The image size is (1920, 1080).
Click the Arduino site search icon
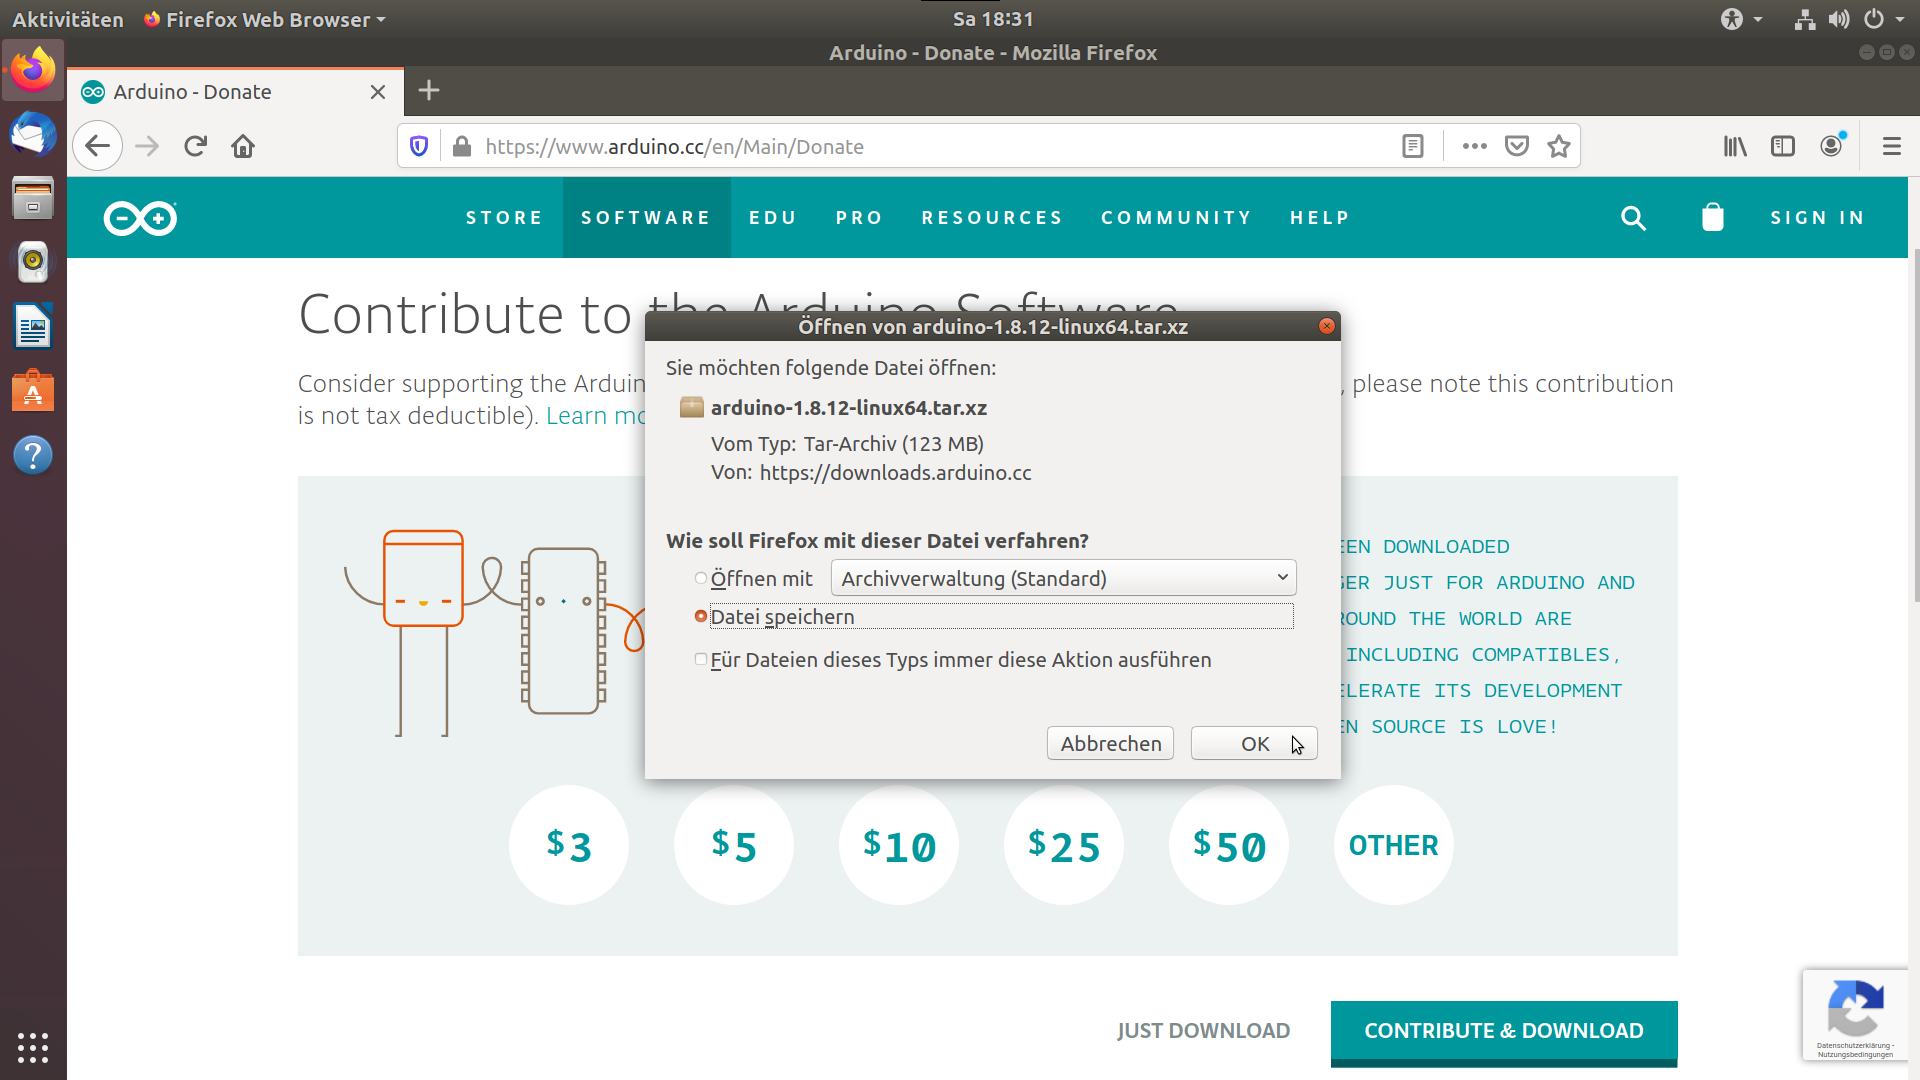[x=1633, y=218]
